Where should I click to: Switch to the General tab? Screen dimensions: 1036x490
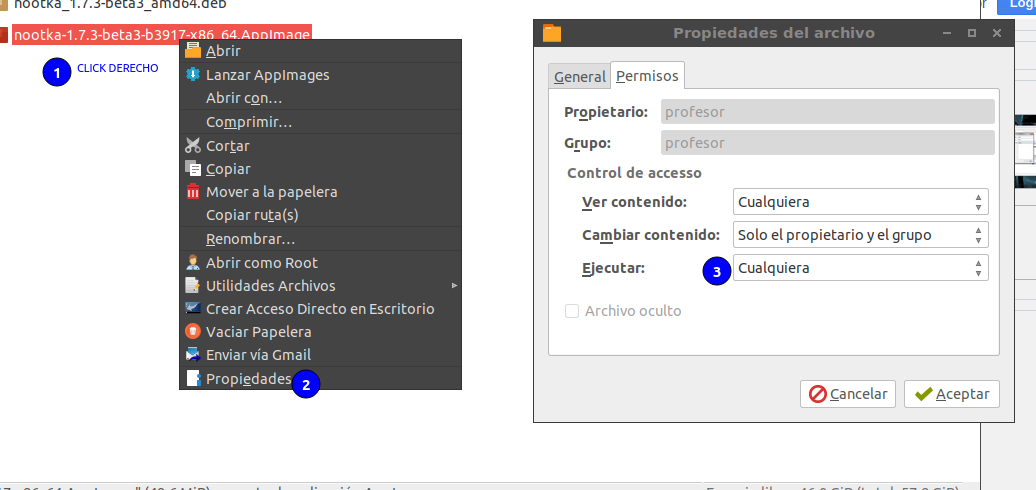(x=579, y=77)
